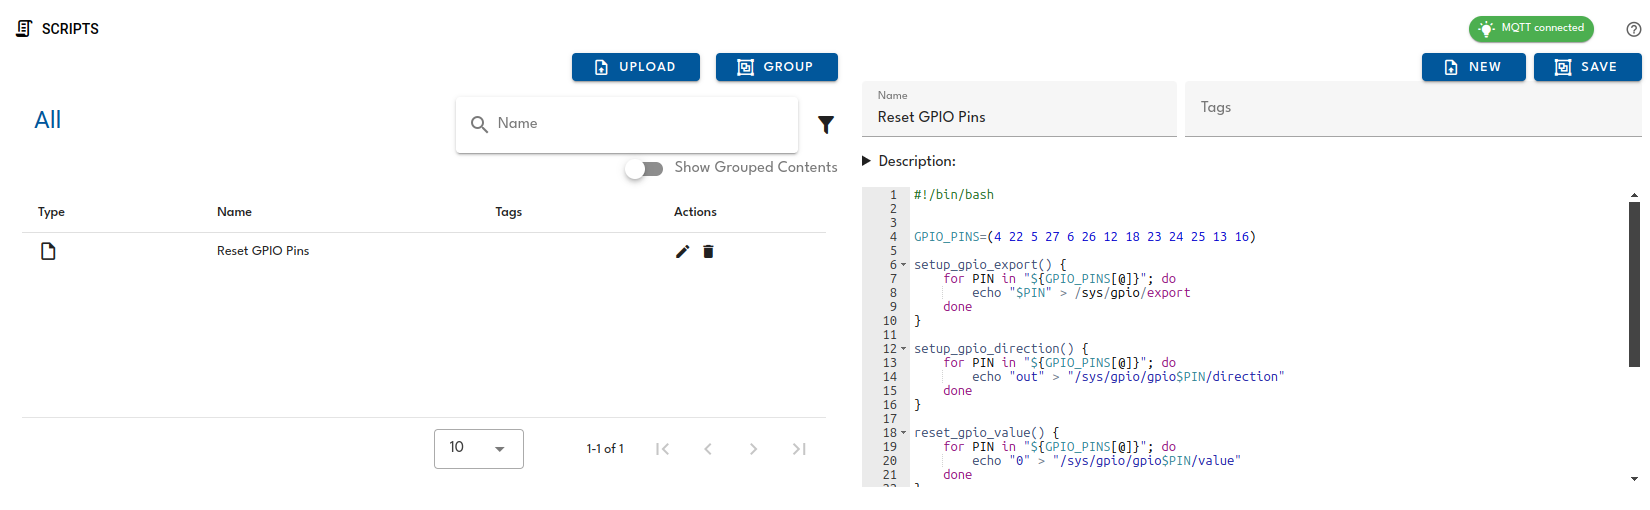The width and height of the screenshot is (1650, 510).
Task: Open the rows per page dropdown
Action: pyautogui.click(x=478, y=449)
